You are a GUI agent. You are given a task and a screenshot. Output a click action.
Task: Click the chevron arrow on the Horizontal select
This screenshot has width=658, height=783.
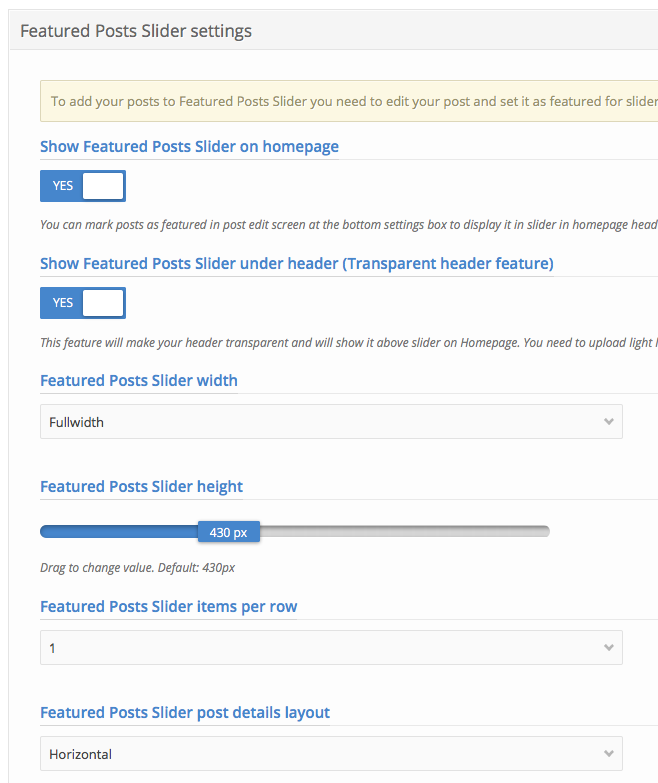pyautogui.click(x=609, y=754)
